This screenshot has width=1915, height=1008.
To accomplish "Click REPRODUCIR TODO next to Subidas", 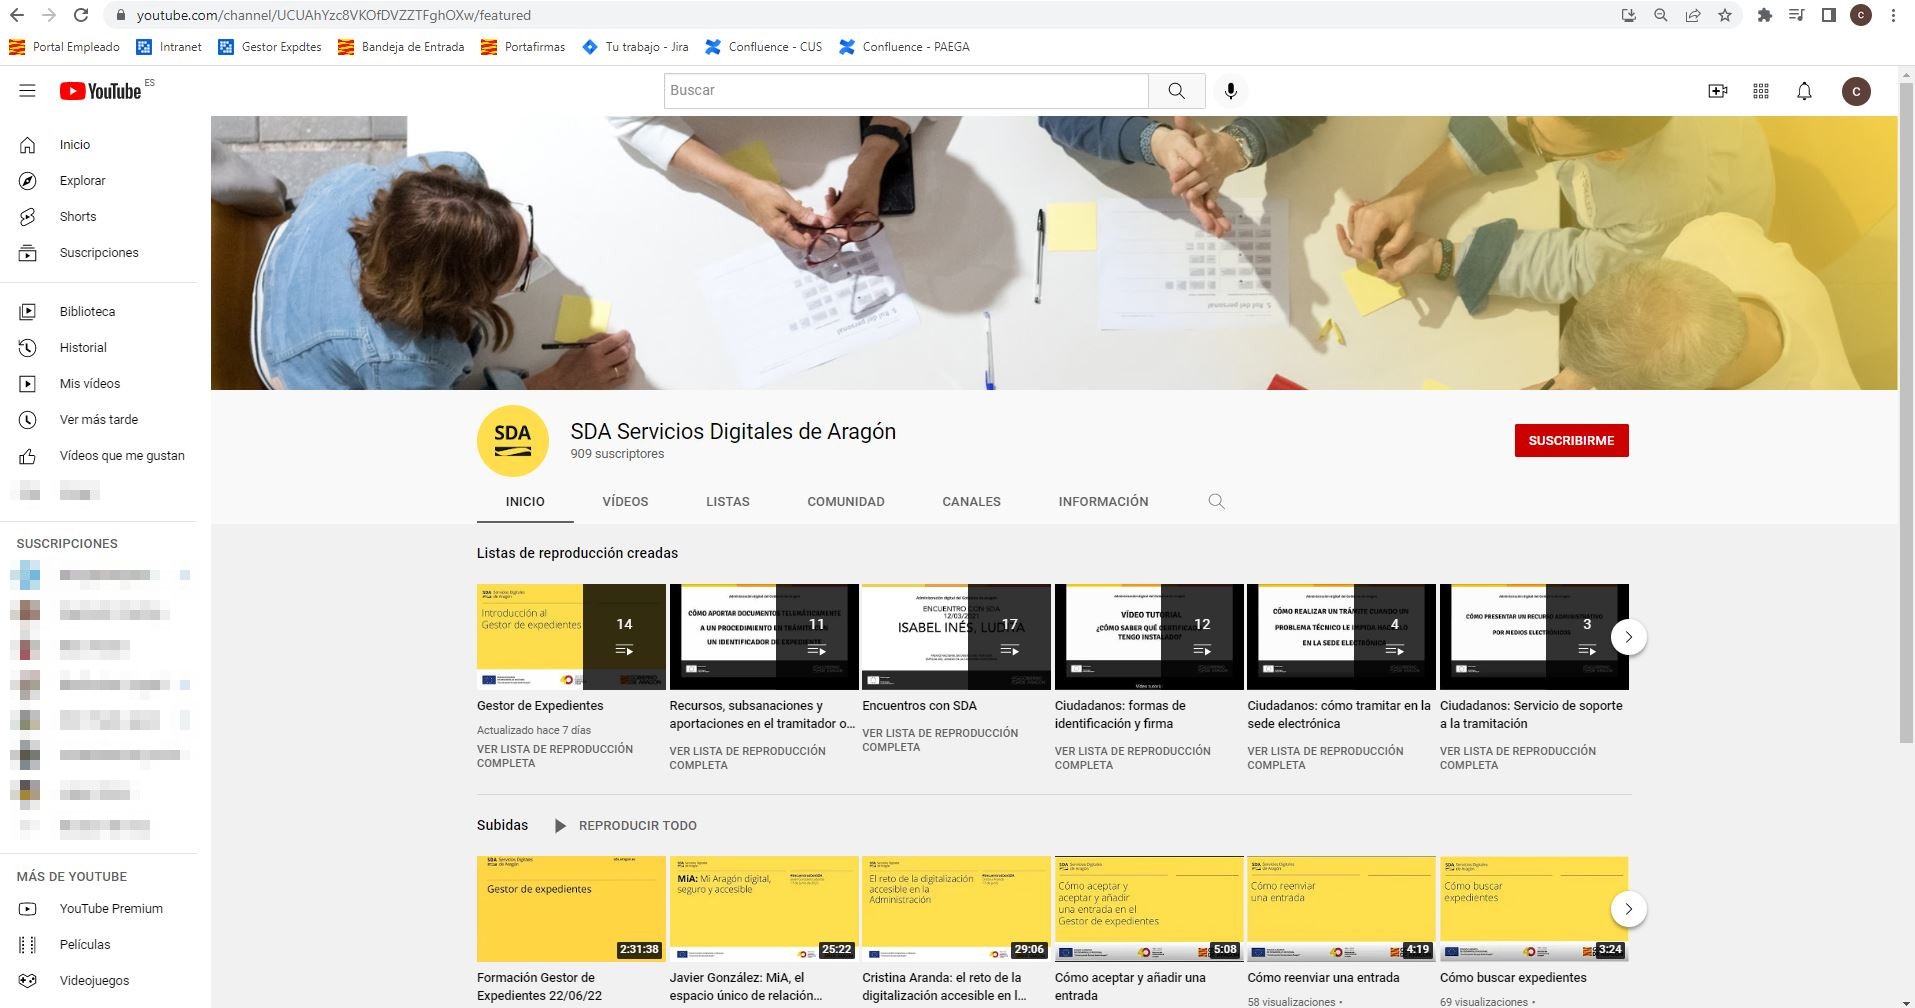I will click(626, 826).
